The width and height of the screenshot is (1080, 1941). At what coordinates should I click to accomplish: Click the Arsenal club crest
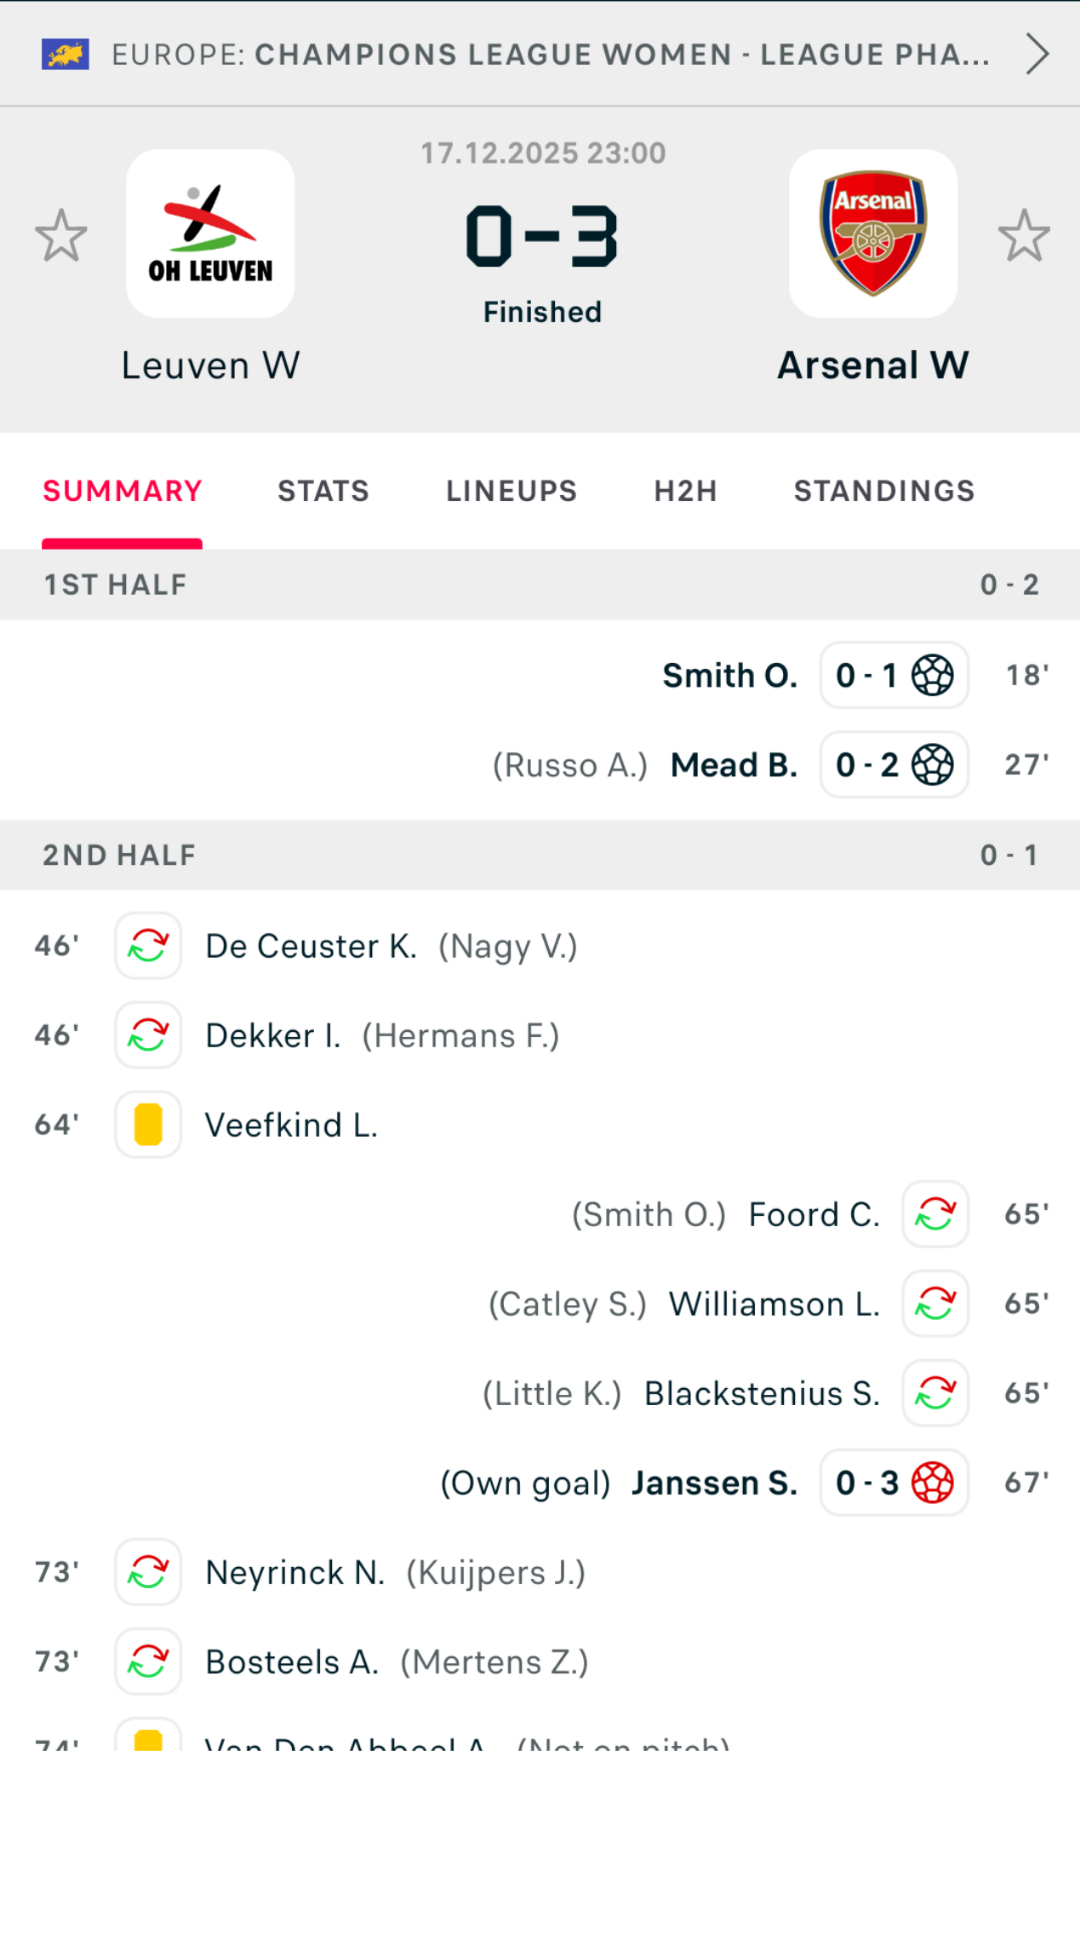point(872,232)
